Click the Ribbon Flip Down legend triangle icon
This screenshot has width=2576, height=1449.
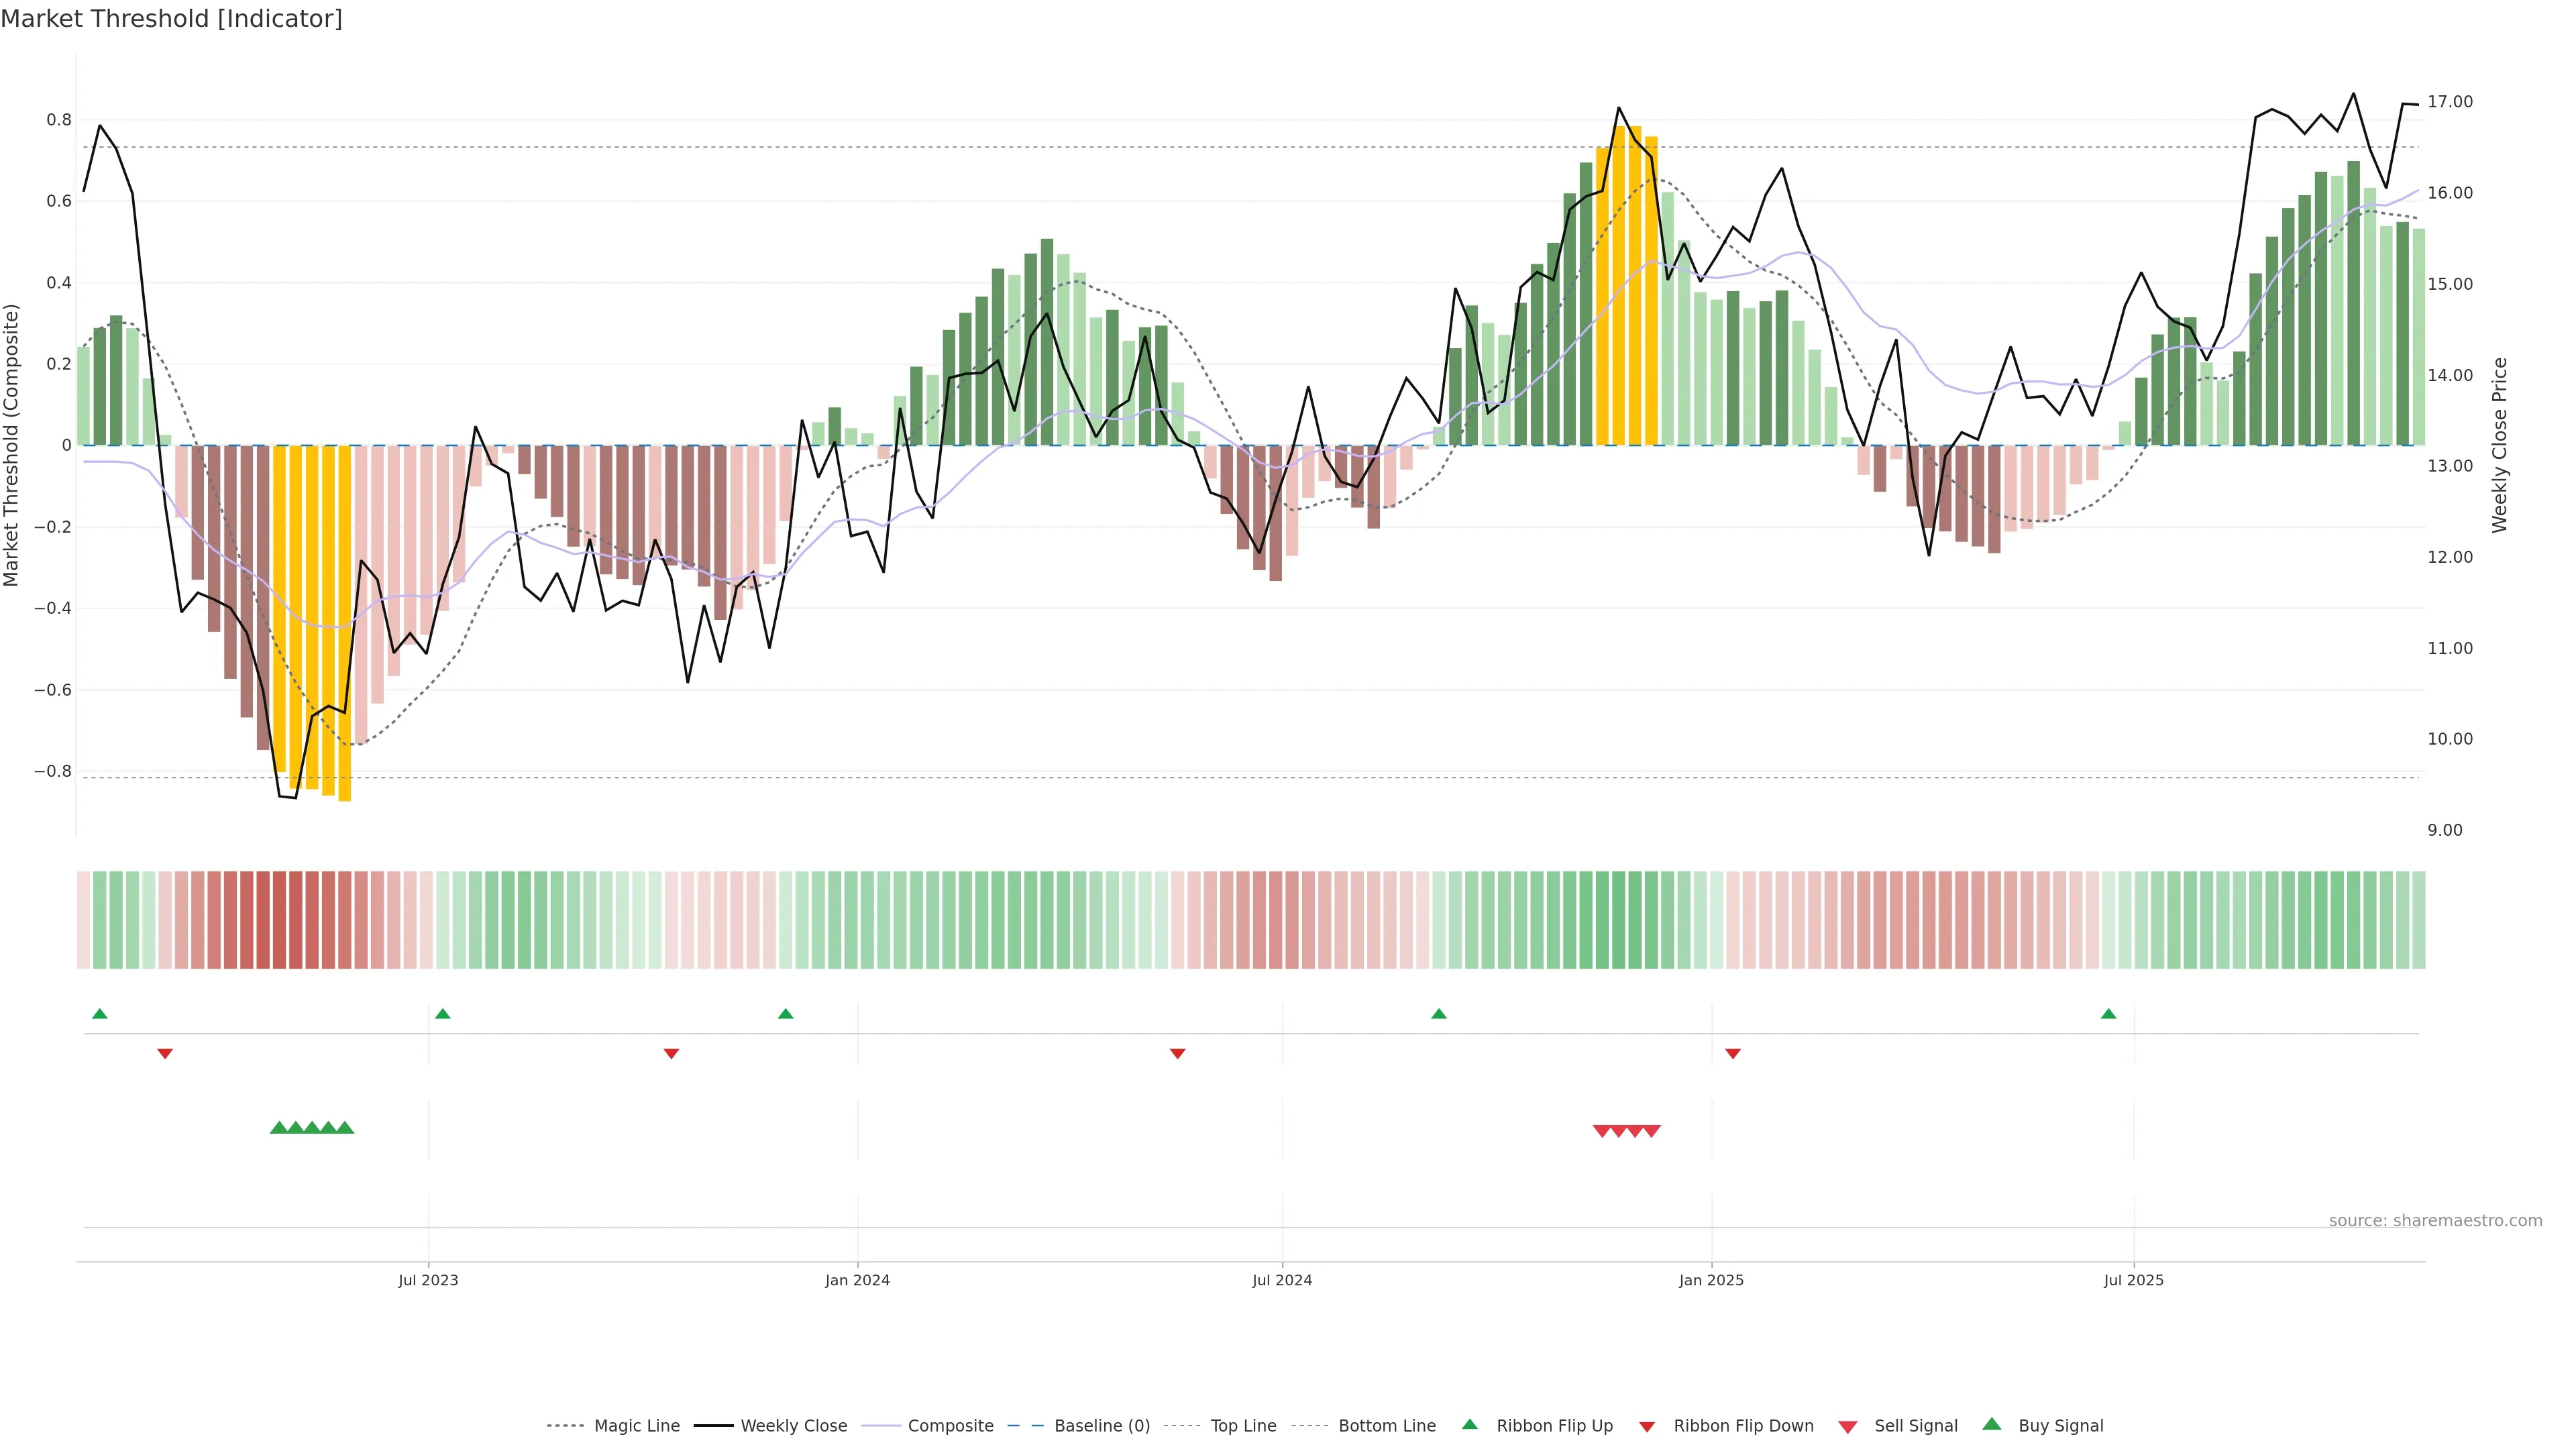pos(1647,1426)
